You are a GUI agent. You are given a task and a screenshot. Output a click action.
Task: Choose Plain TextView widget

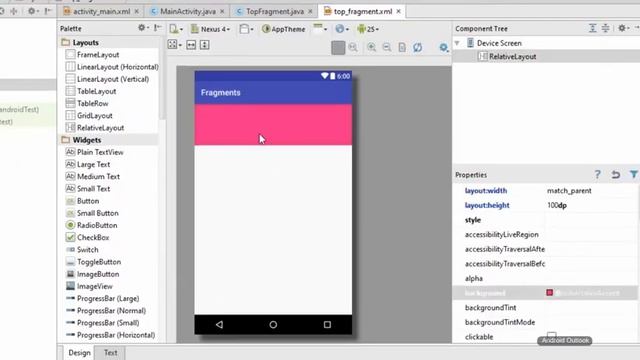(94, 152)
